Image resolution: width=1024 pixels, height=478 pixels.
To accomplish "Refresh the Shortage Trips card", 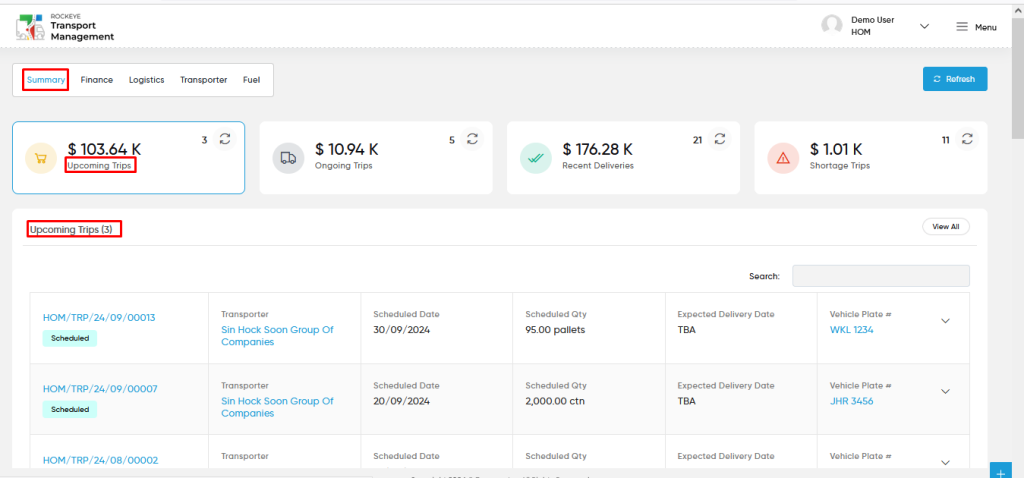I will point(968,139).
